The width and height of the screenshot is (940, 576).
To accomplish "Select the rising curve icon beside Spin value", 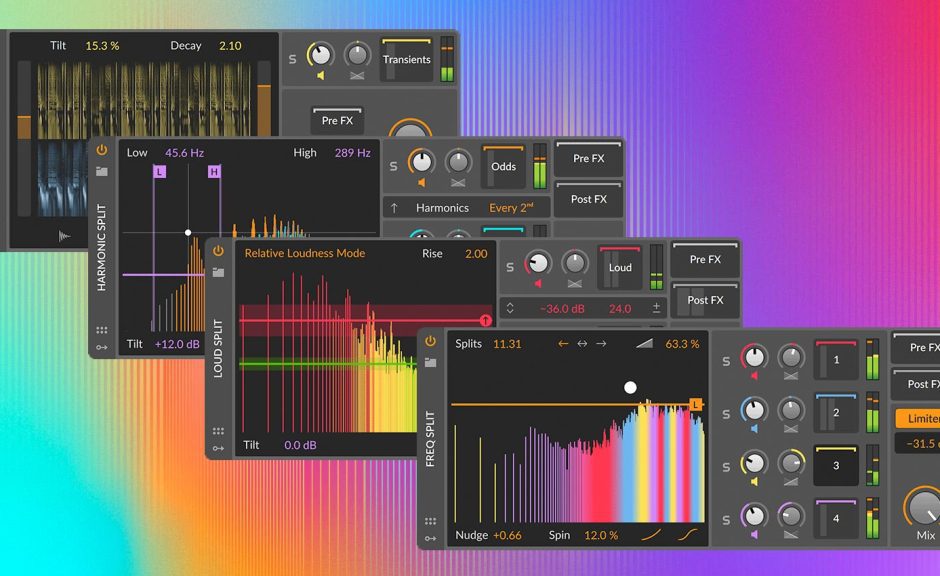I will click(x=652, y=534).
